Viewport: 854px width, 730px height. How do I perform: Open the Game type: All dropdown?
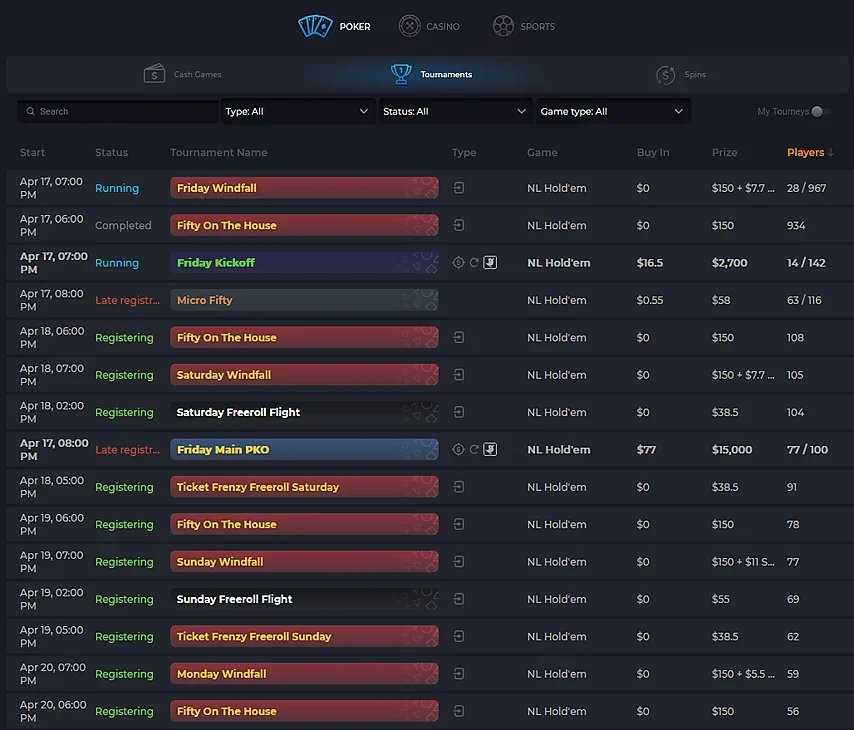pyautogui.click(x=611, y=112)
